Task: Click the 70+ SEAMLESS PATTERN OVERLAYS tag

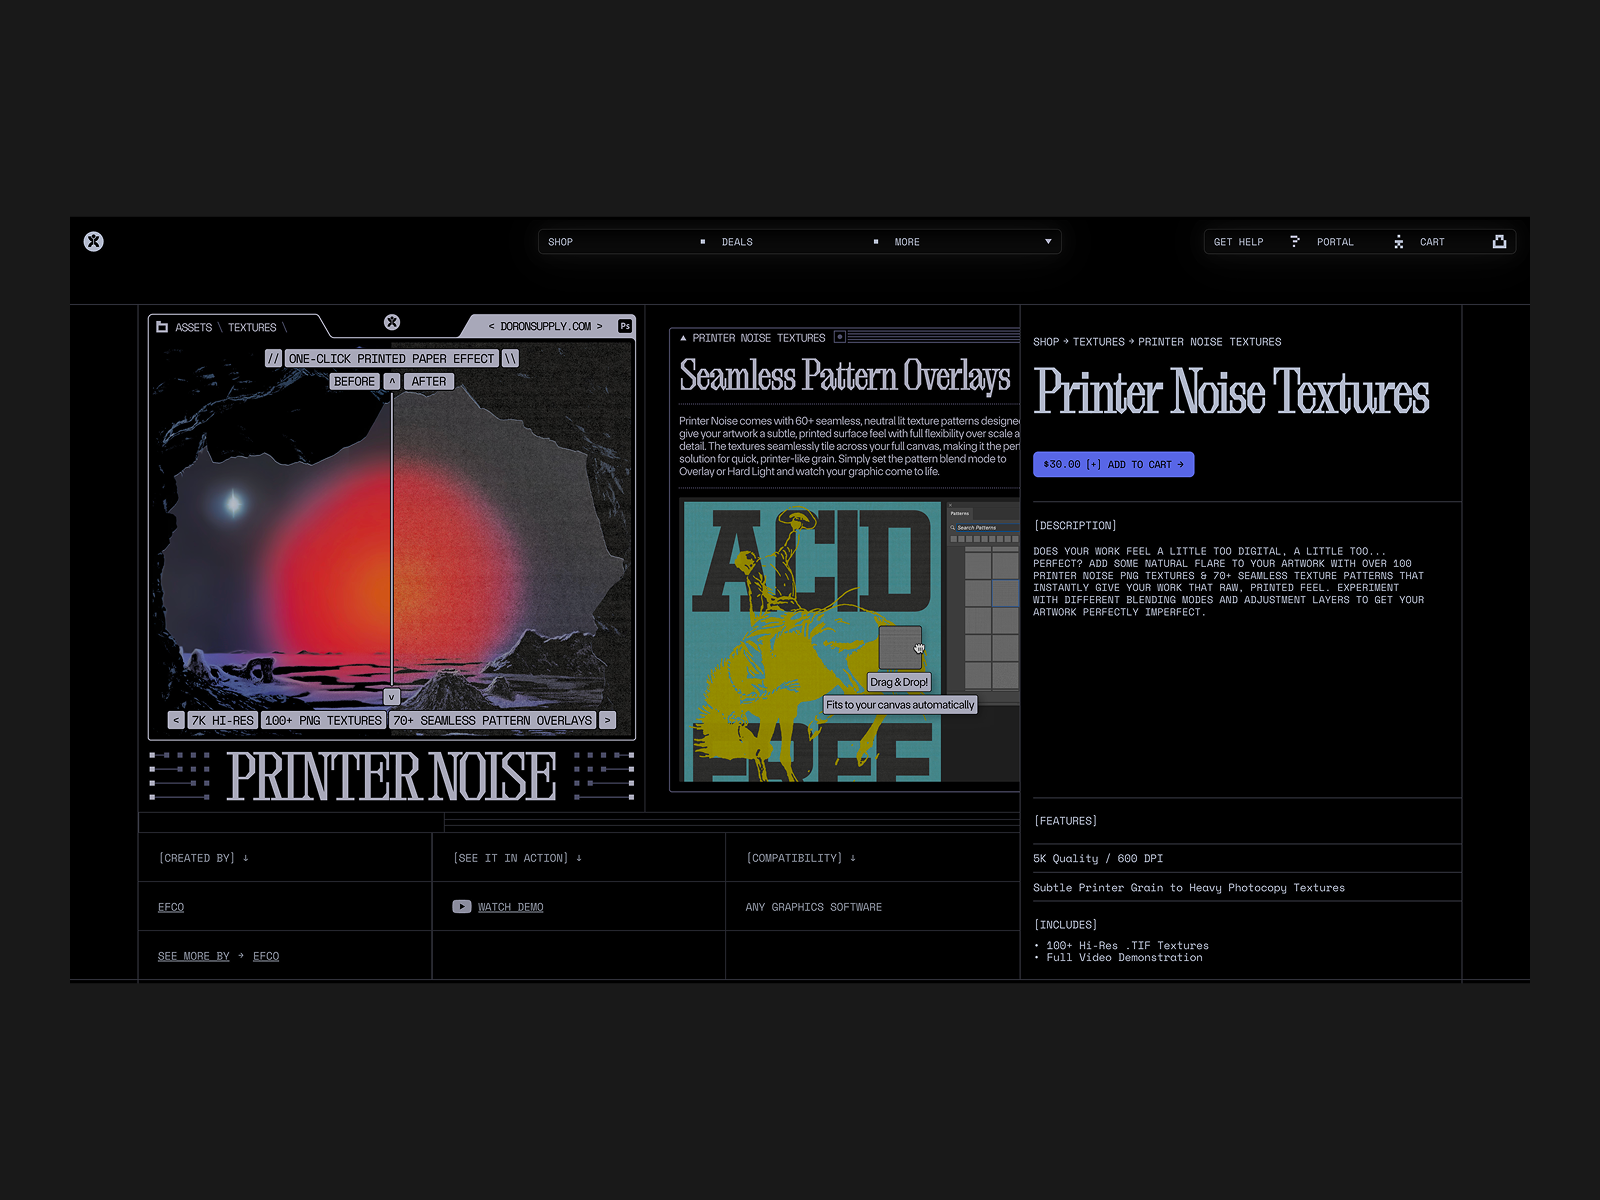Action: [492, 720]
